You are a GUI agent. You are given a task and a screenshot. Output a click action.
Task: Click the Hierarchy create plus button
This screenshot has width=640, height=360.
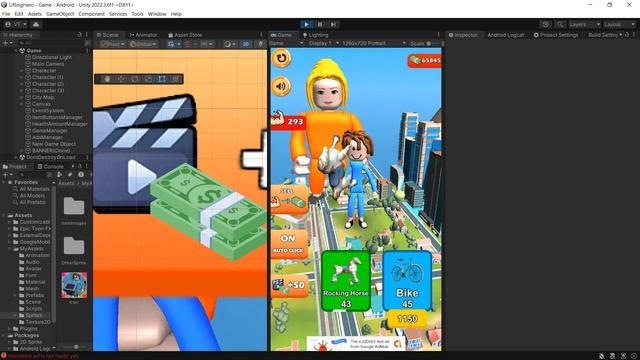(x=7, y=43)
